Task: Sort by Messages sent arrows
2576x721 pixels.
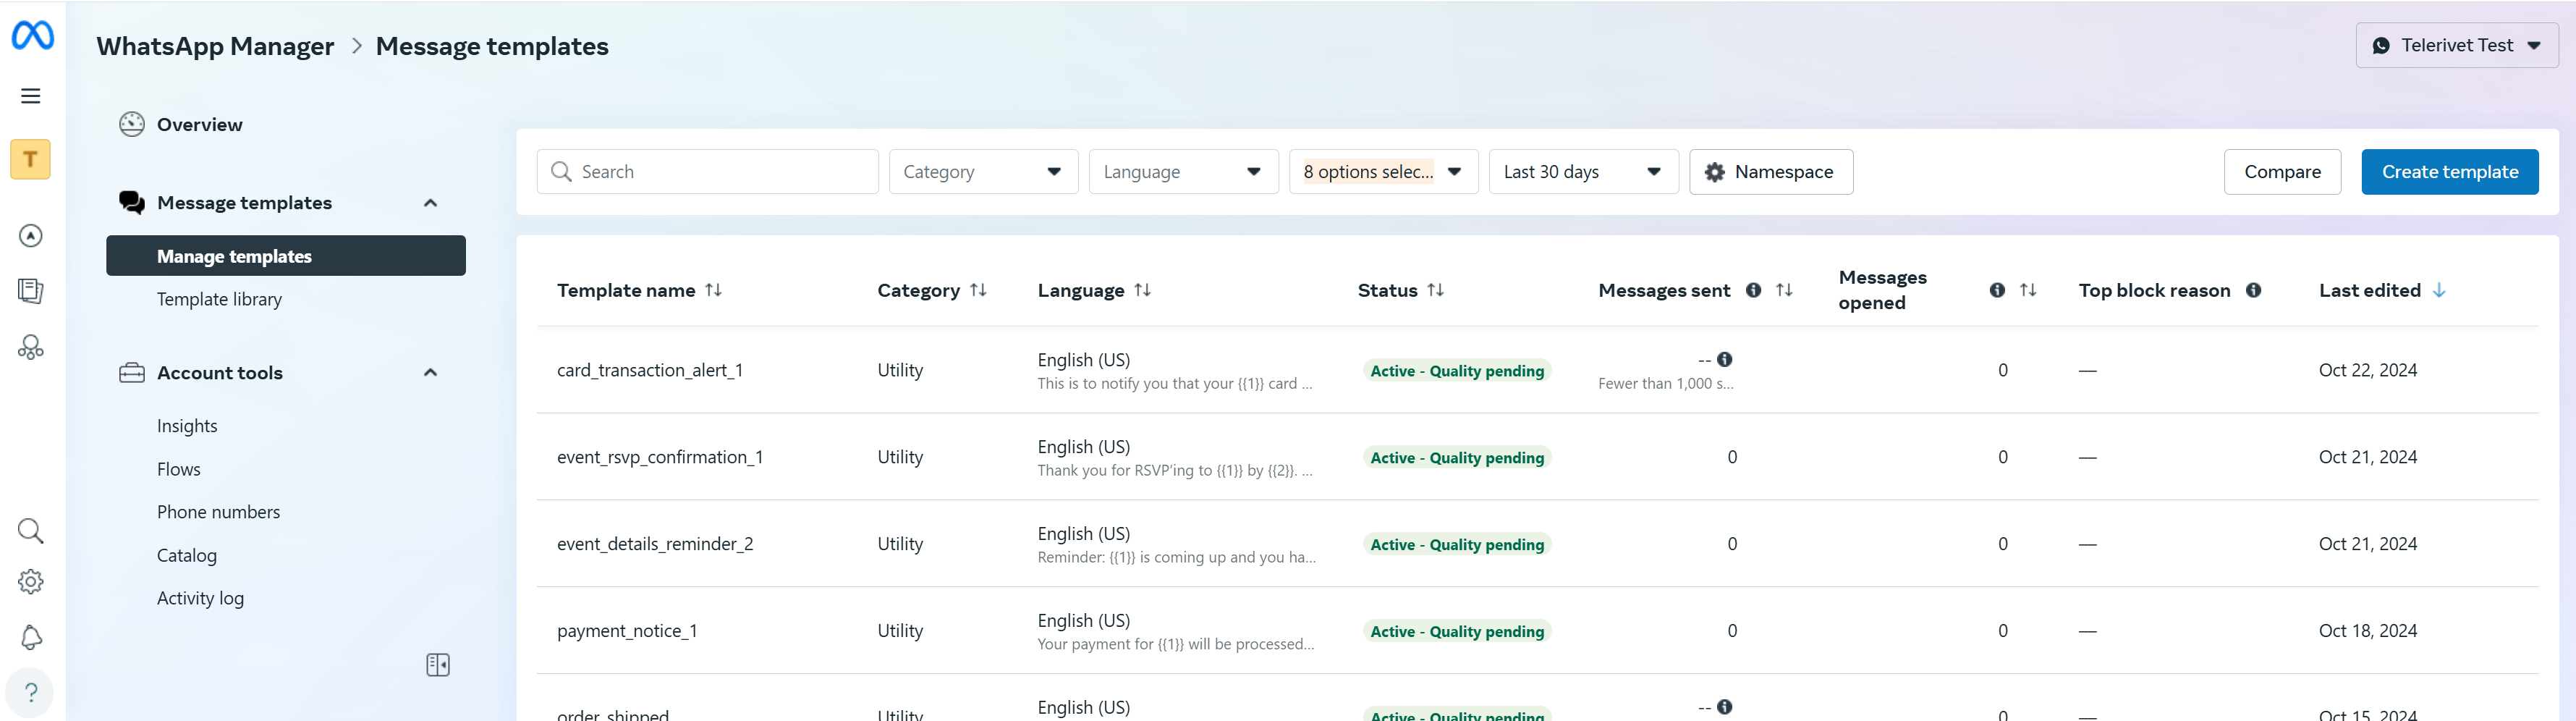Action: click(1784, 290)
